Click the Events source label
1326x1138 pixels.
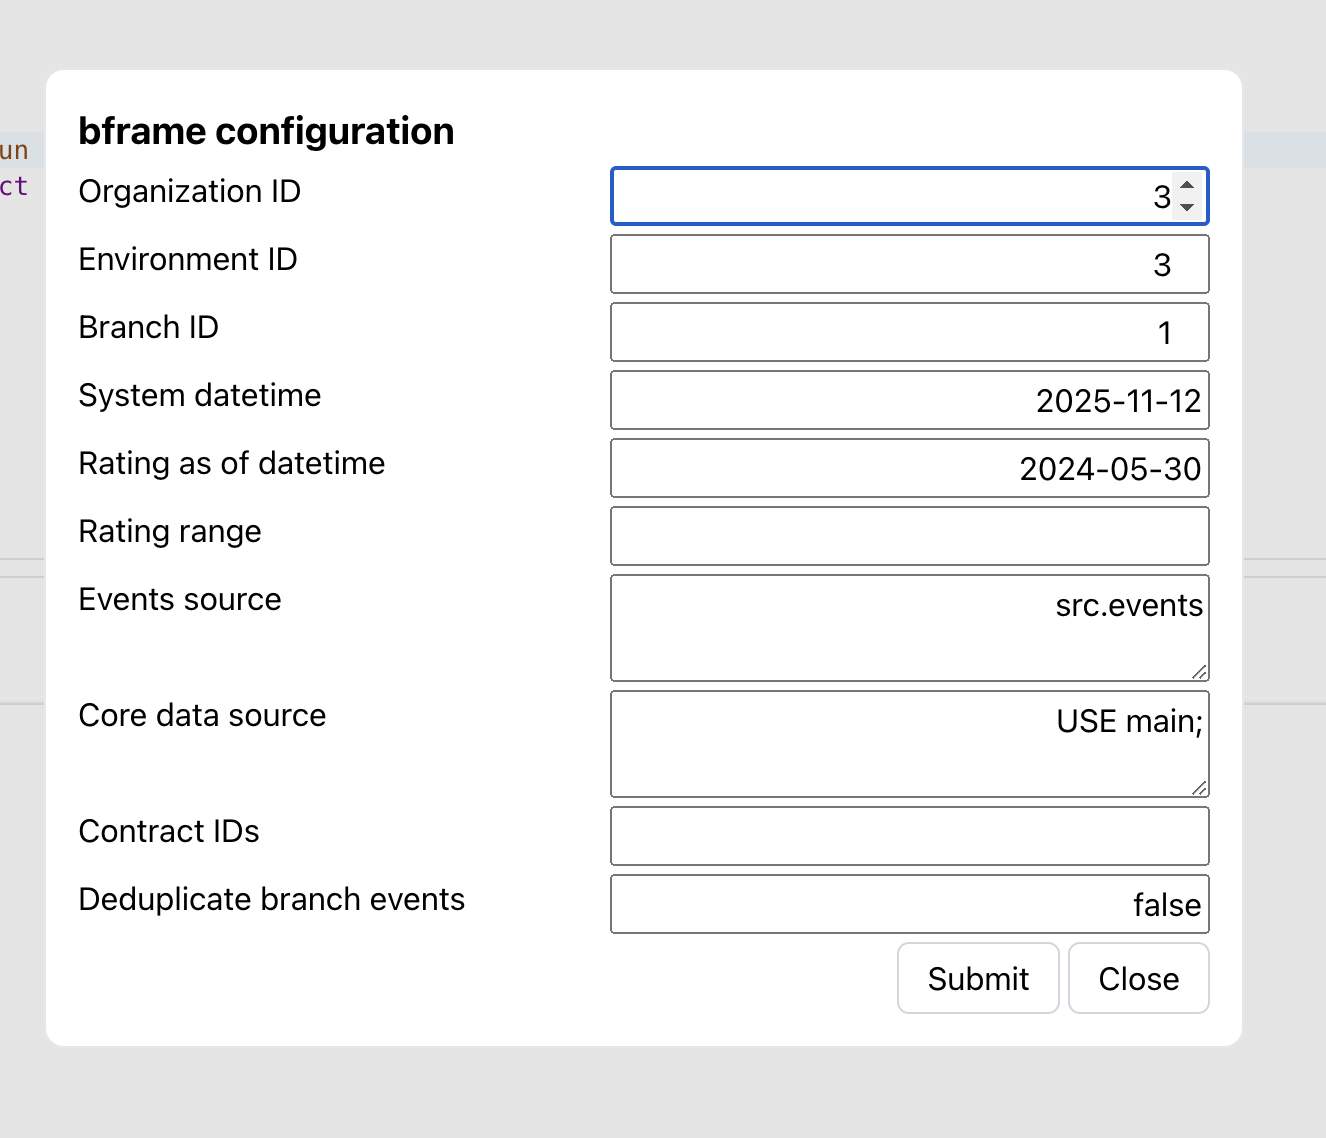(x=180, y=599)
